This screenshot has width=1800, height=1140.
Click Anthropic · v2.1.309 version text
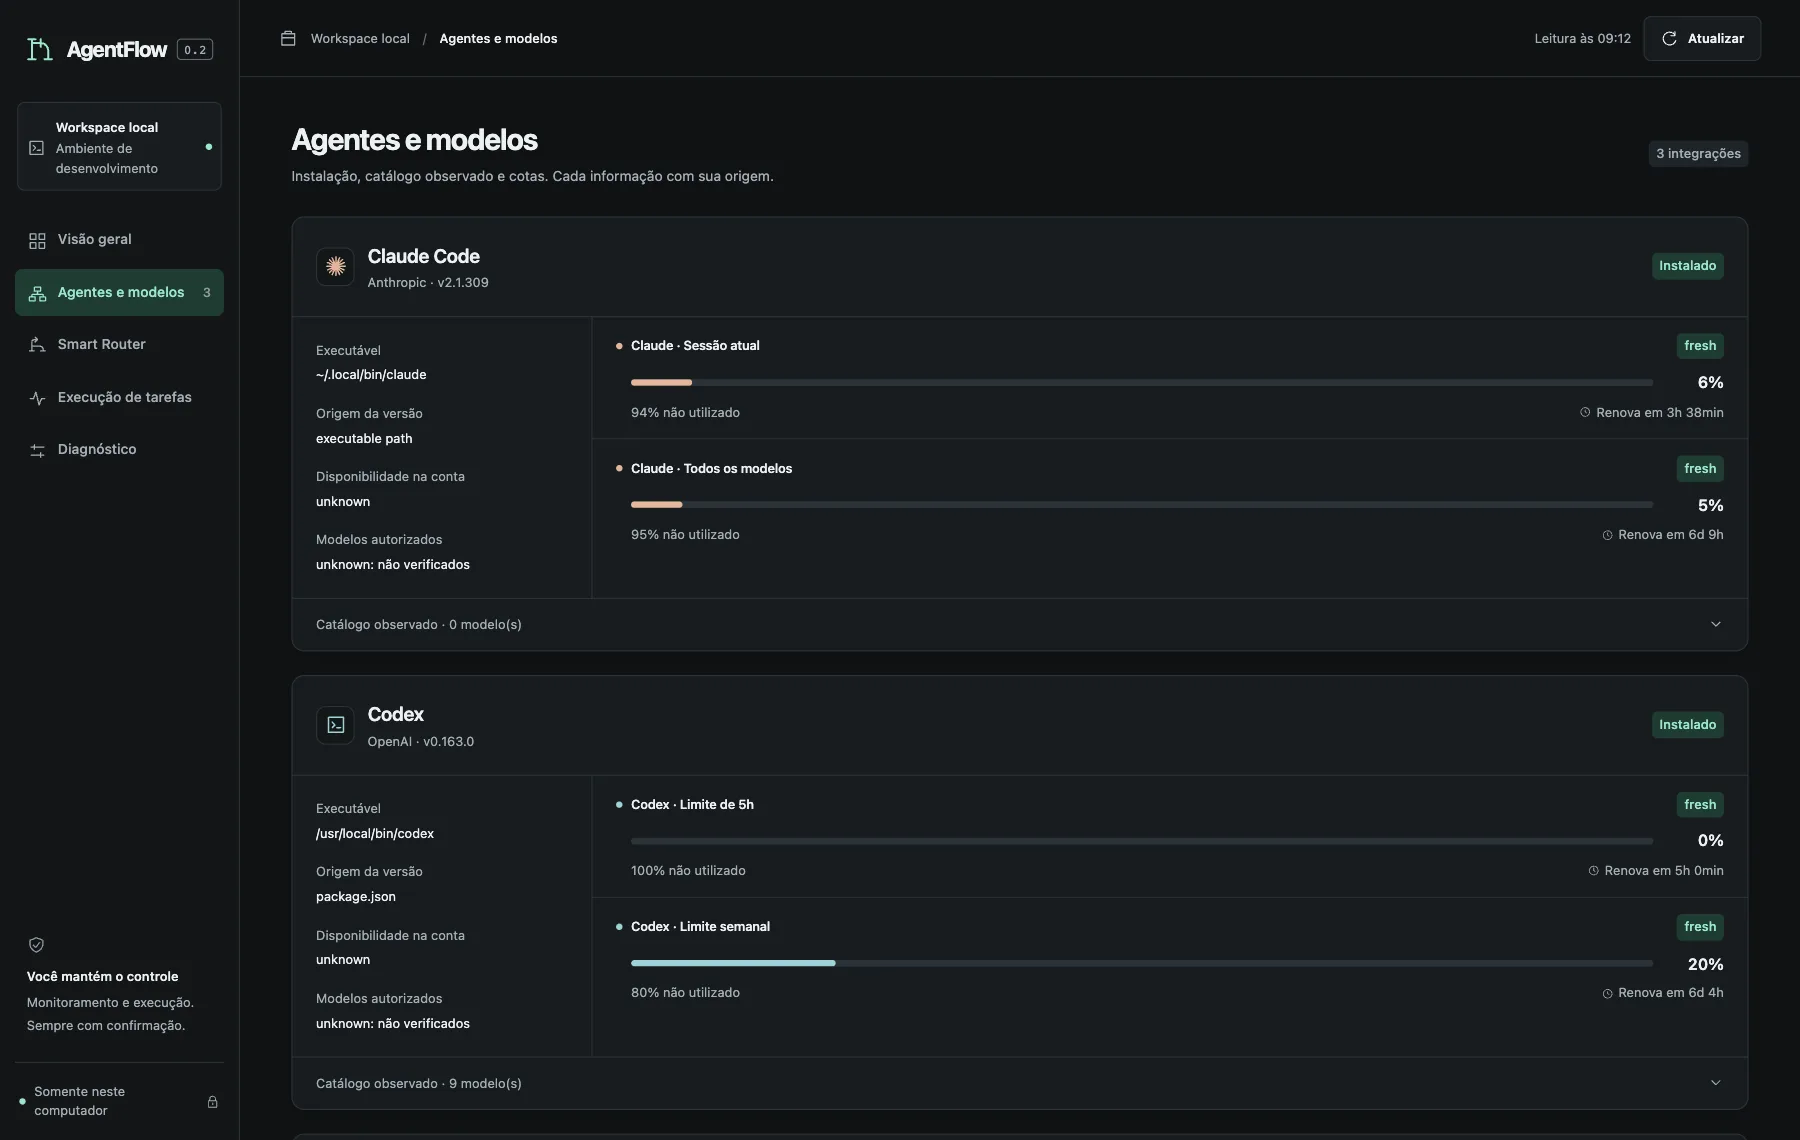click(x=428, y=283)
